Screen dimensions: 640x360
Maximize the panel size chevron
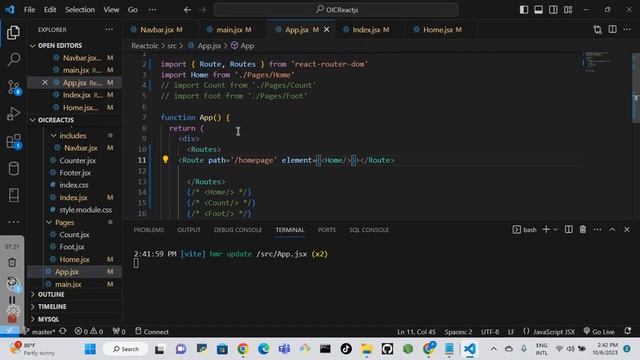pyautogui.click(x=612, y=229)
